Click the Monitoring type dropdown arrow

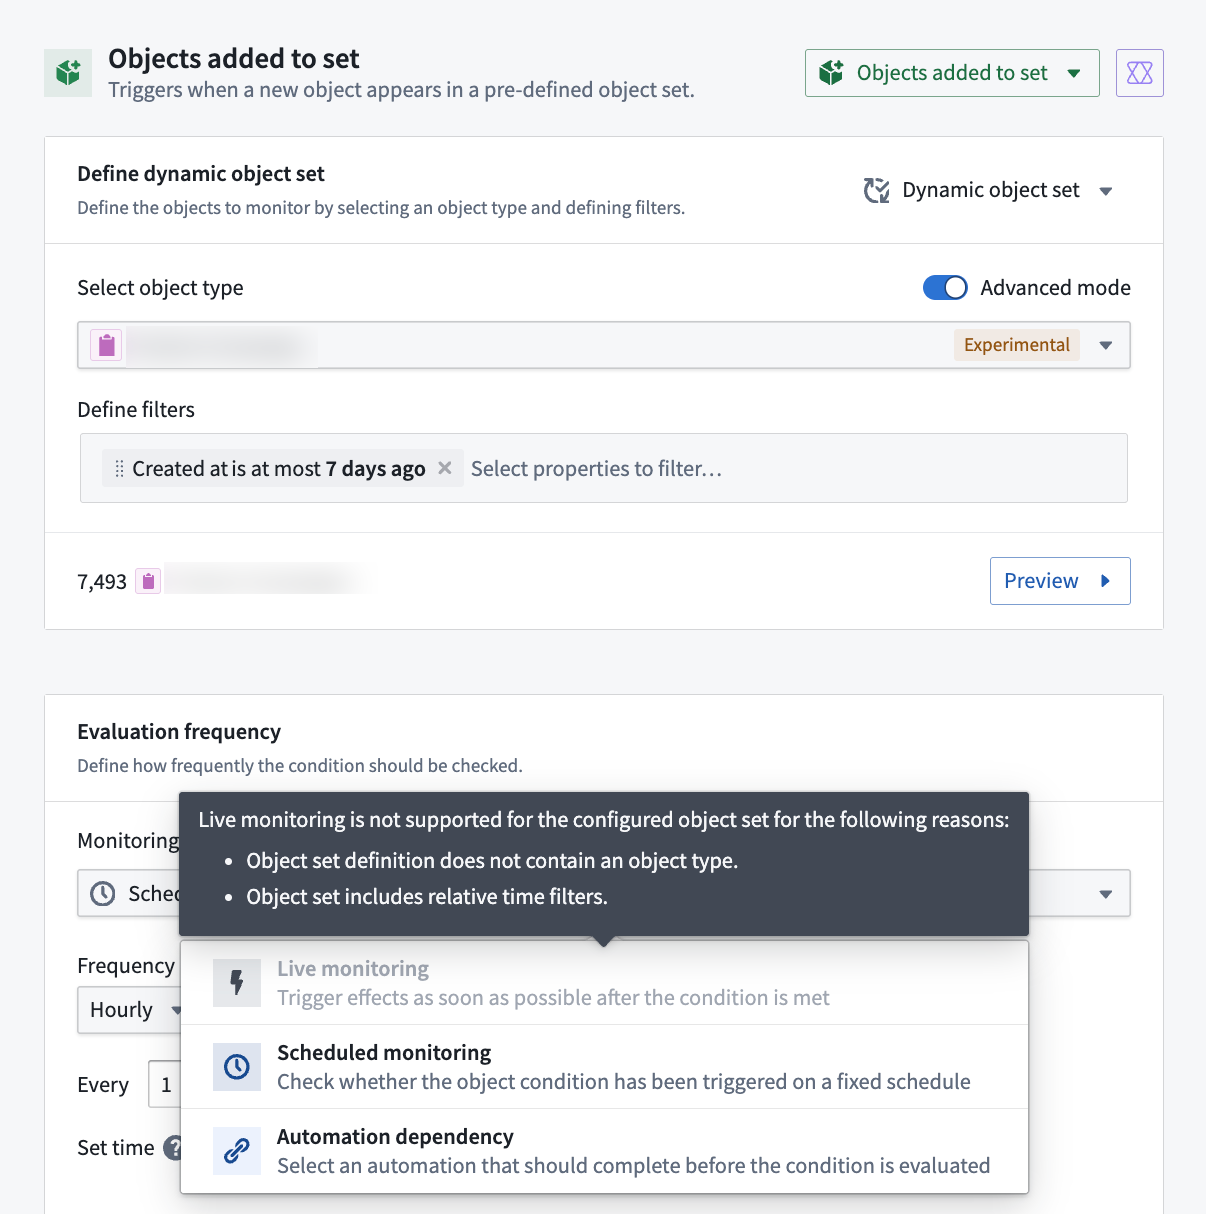point(1105,894)
